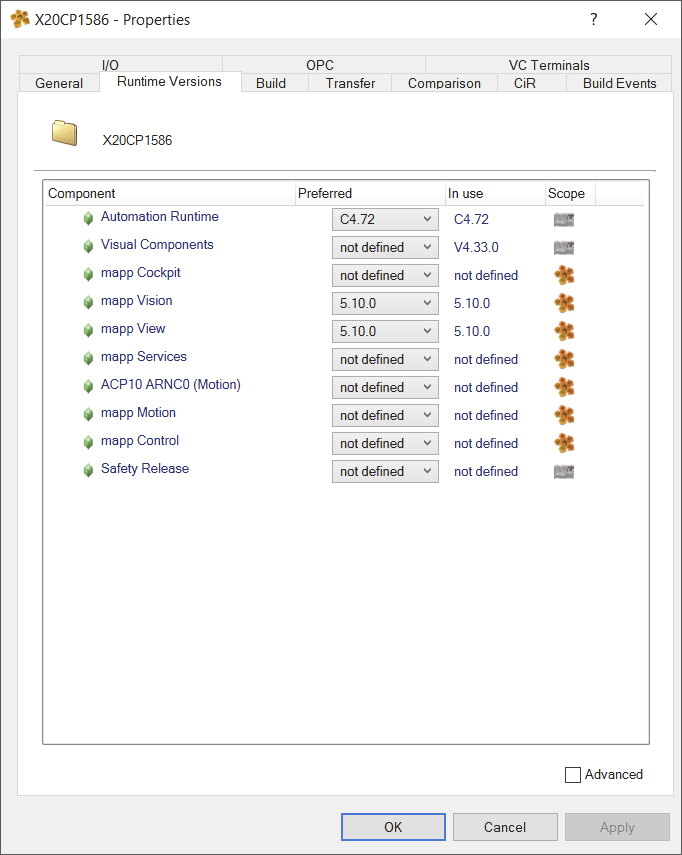Open mapp Control preferred version dropdown

click(x=385, y=443)
